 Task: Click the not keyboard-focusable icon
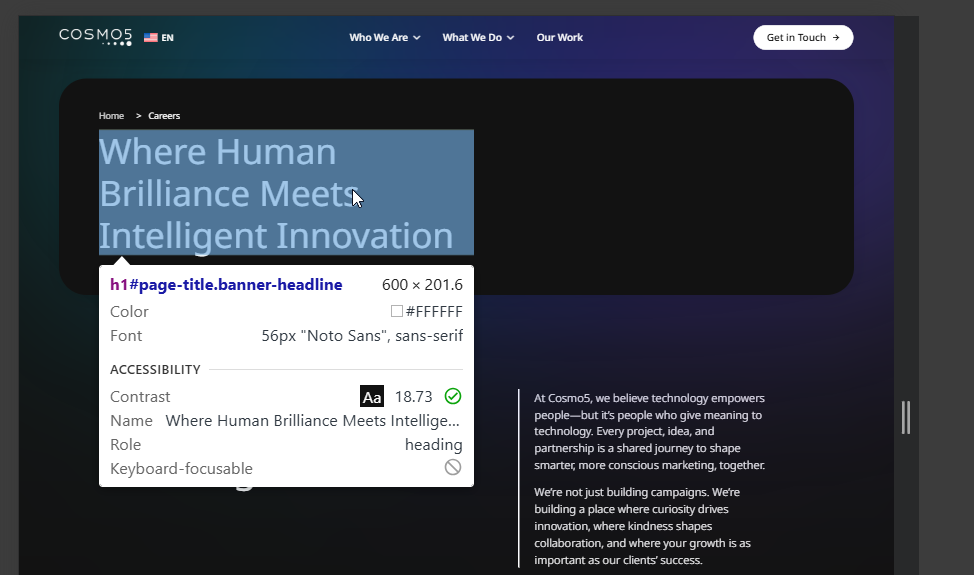453,467
